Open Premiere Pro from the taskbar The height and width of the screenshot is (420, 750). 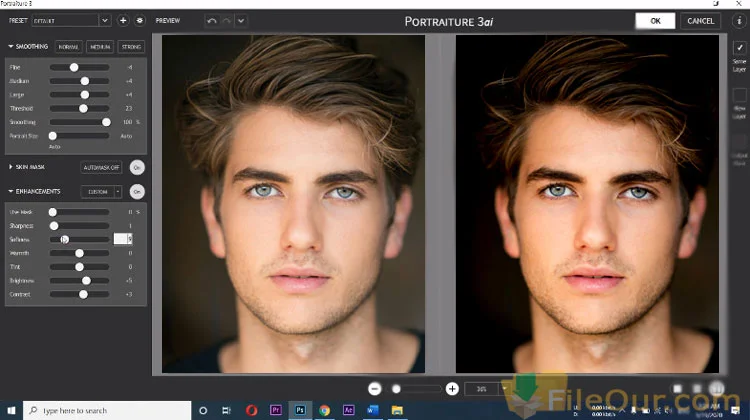point(276,410)
